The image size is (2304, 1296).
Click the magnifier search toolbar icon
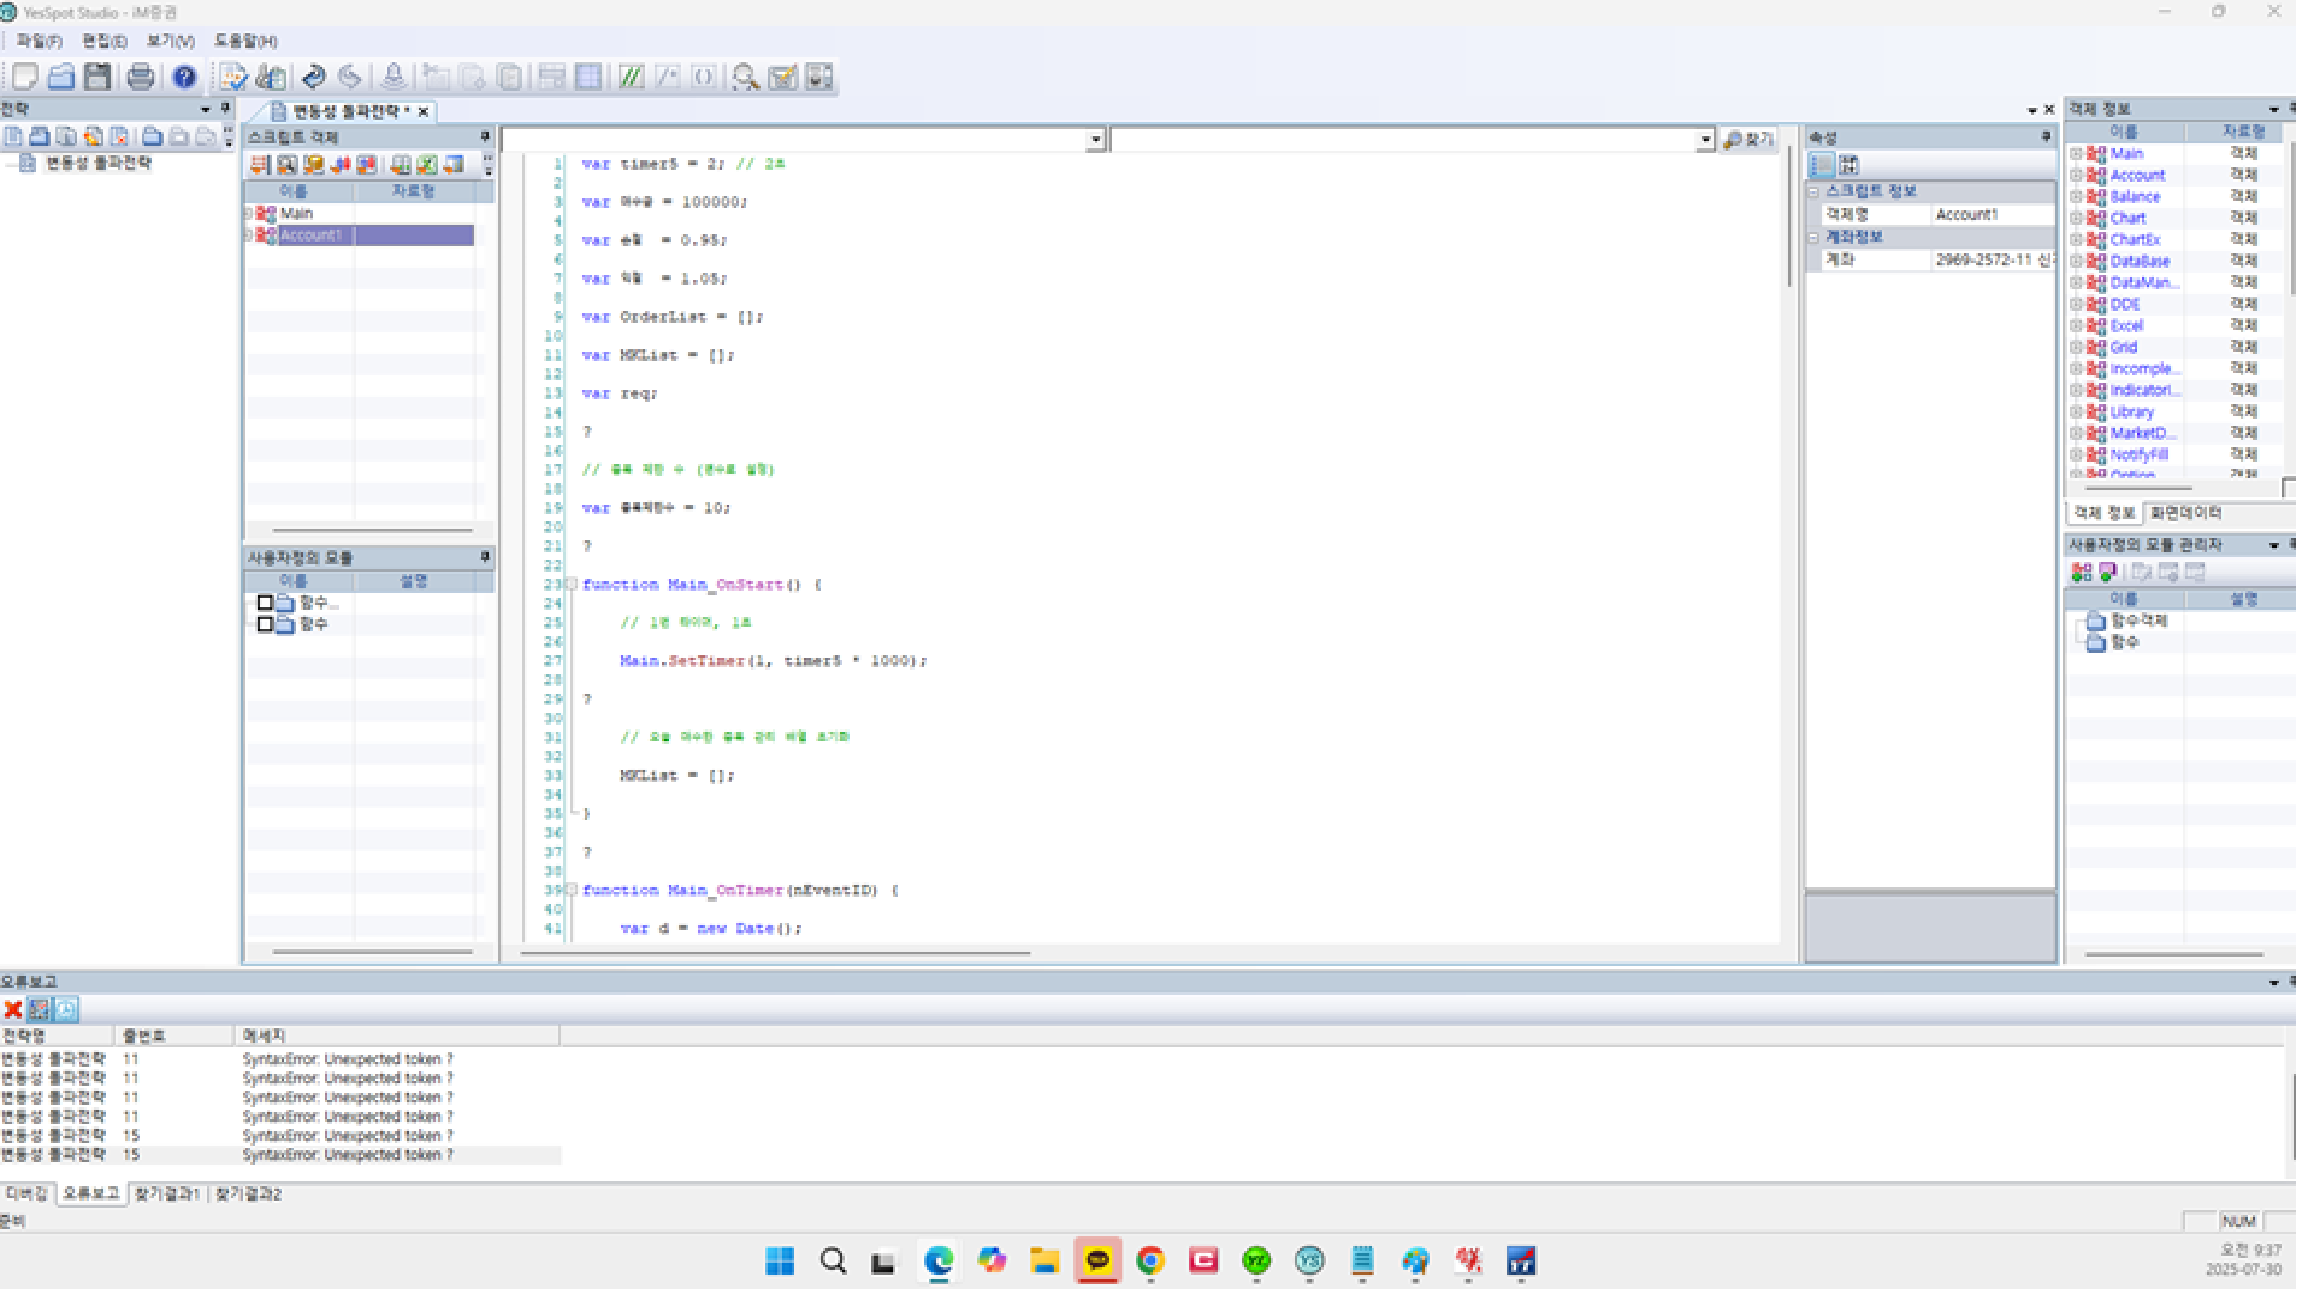click(745, 77)
